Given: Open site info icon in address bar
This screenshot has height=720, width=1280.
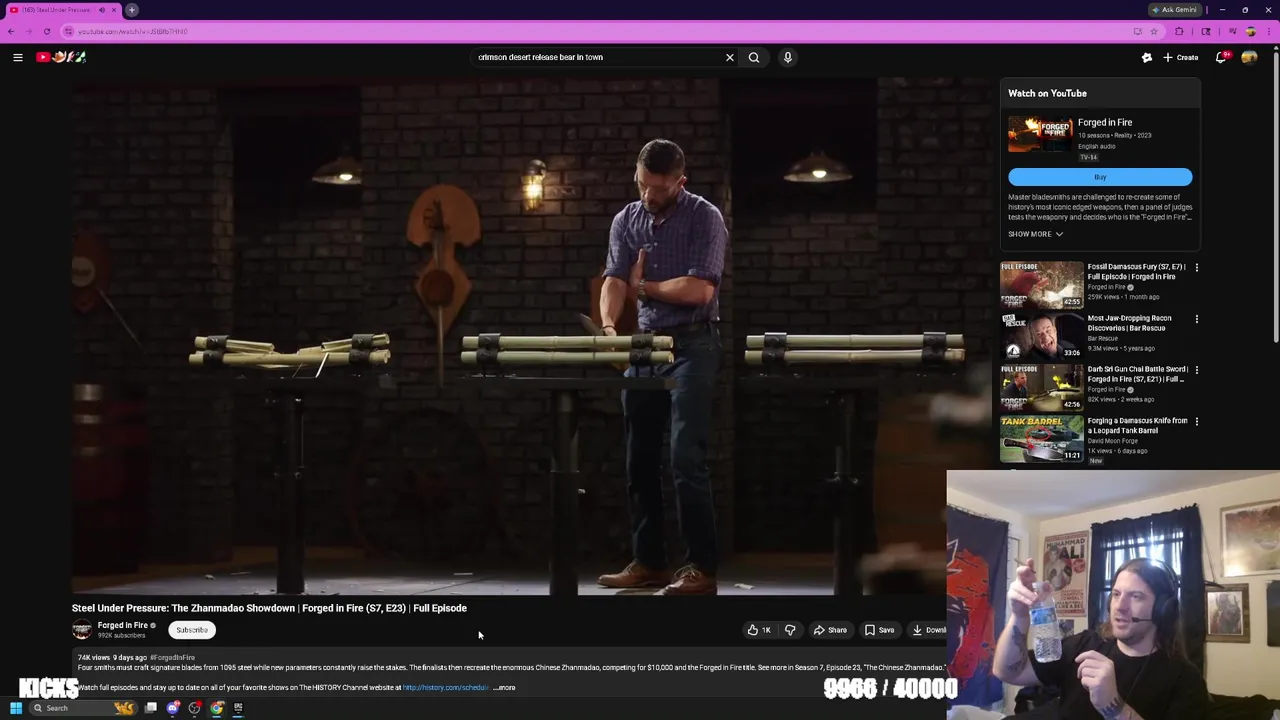Looking at the screenshot, I should coord(69,31).
